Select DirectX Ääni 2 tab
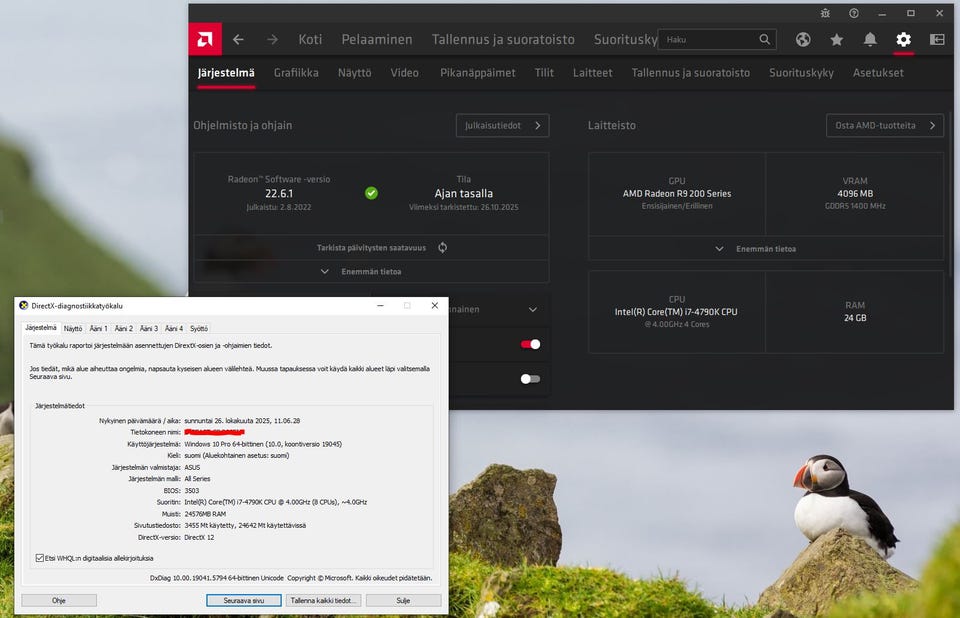The height and width of the screenshot is (618, 960). pyautogui.click(x=124, y=328)
